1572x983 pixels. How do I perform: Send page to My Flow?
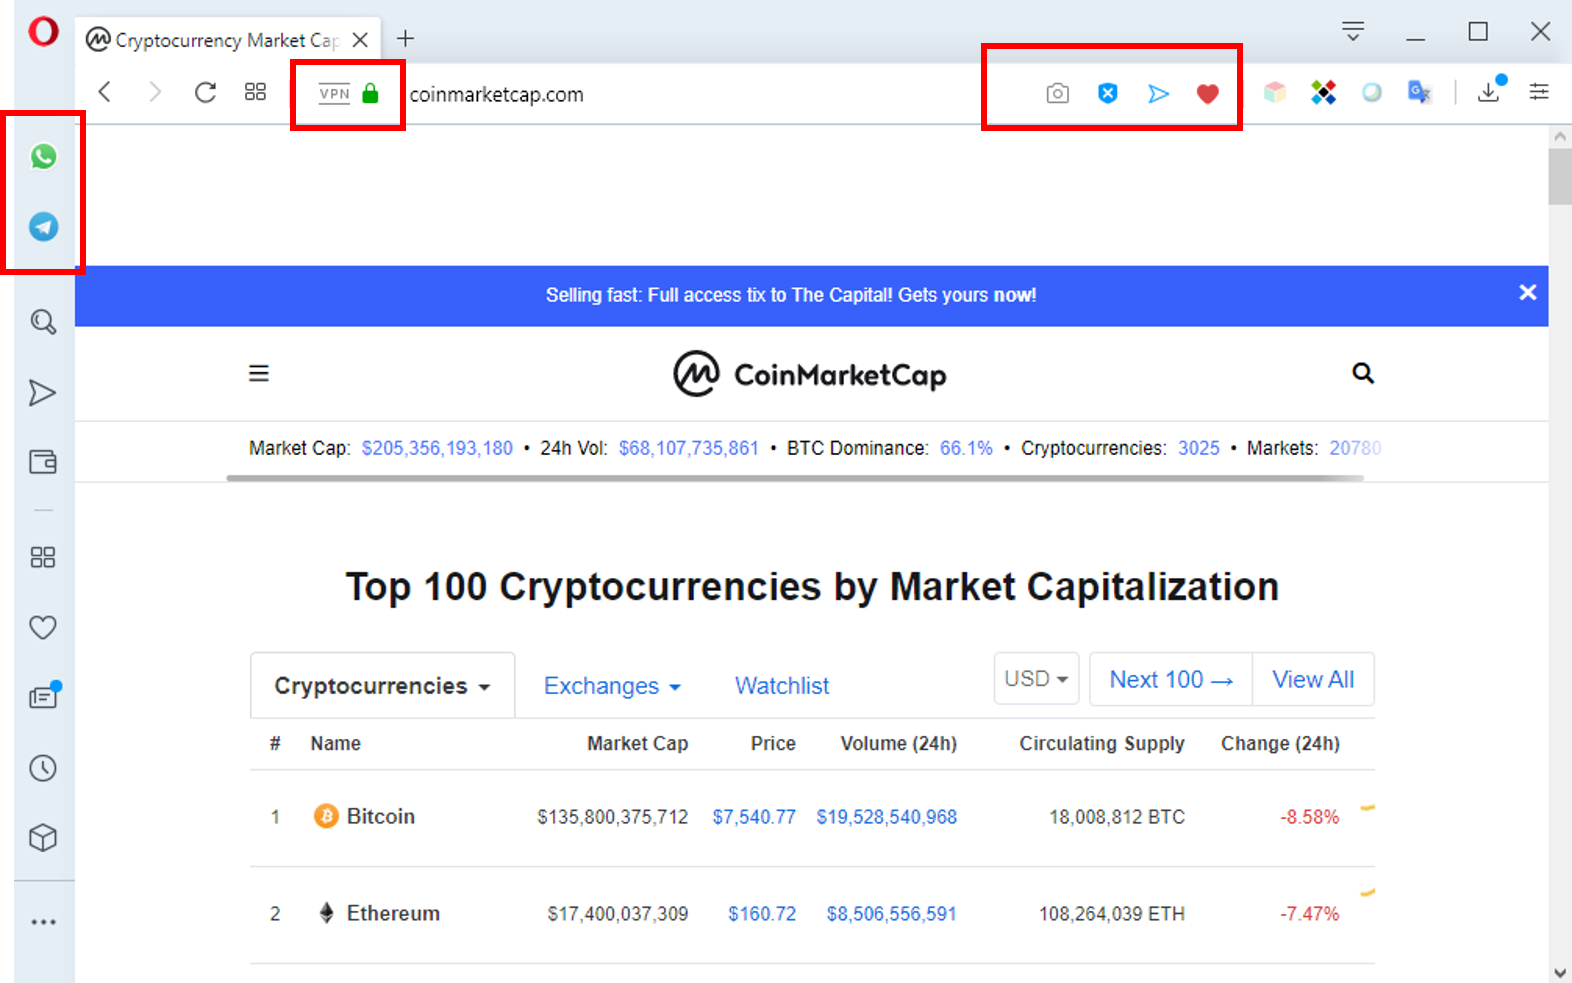click(1158, 94)
